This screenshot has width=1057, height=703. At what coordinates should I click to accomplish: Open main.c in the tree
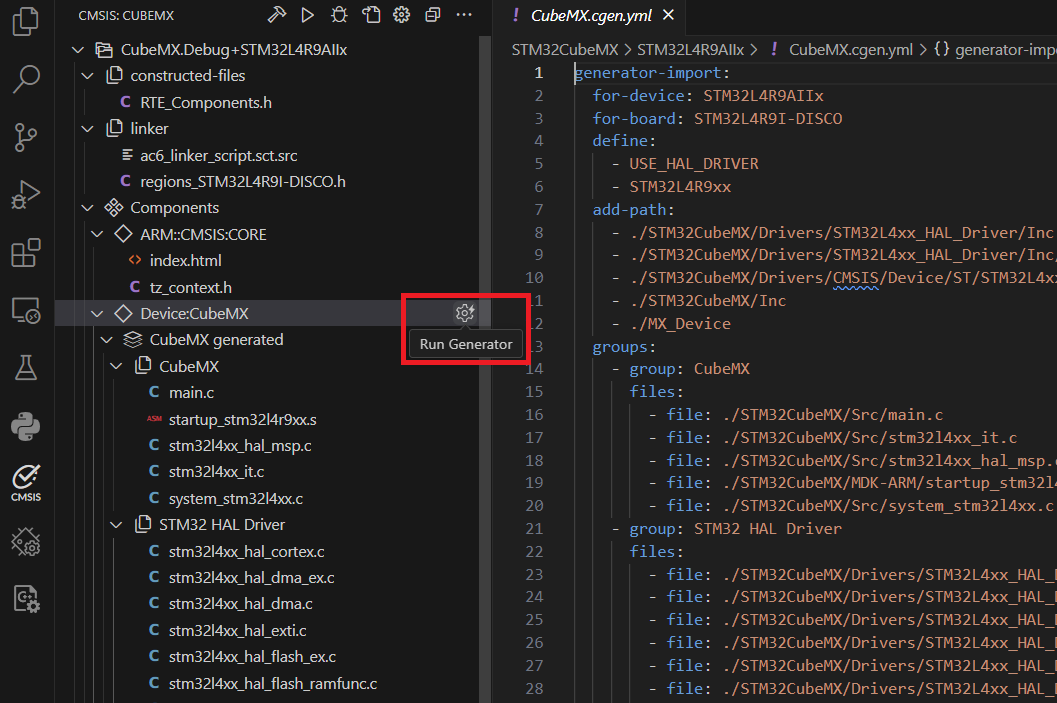[191, 393]
